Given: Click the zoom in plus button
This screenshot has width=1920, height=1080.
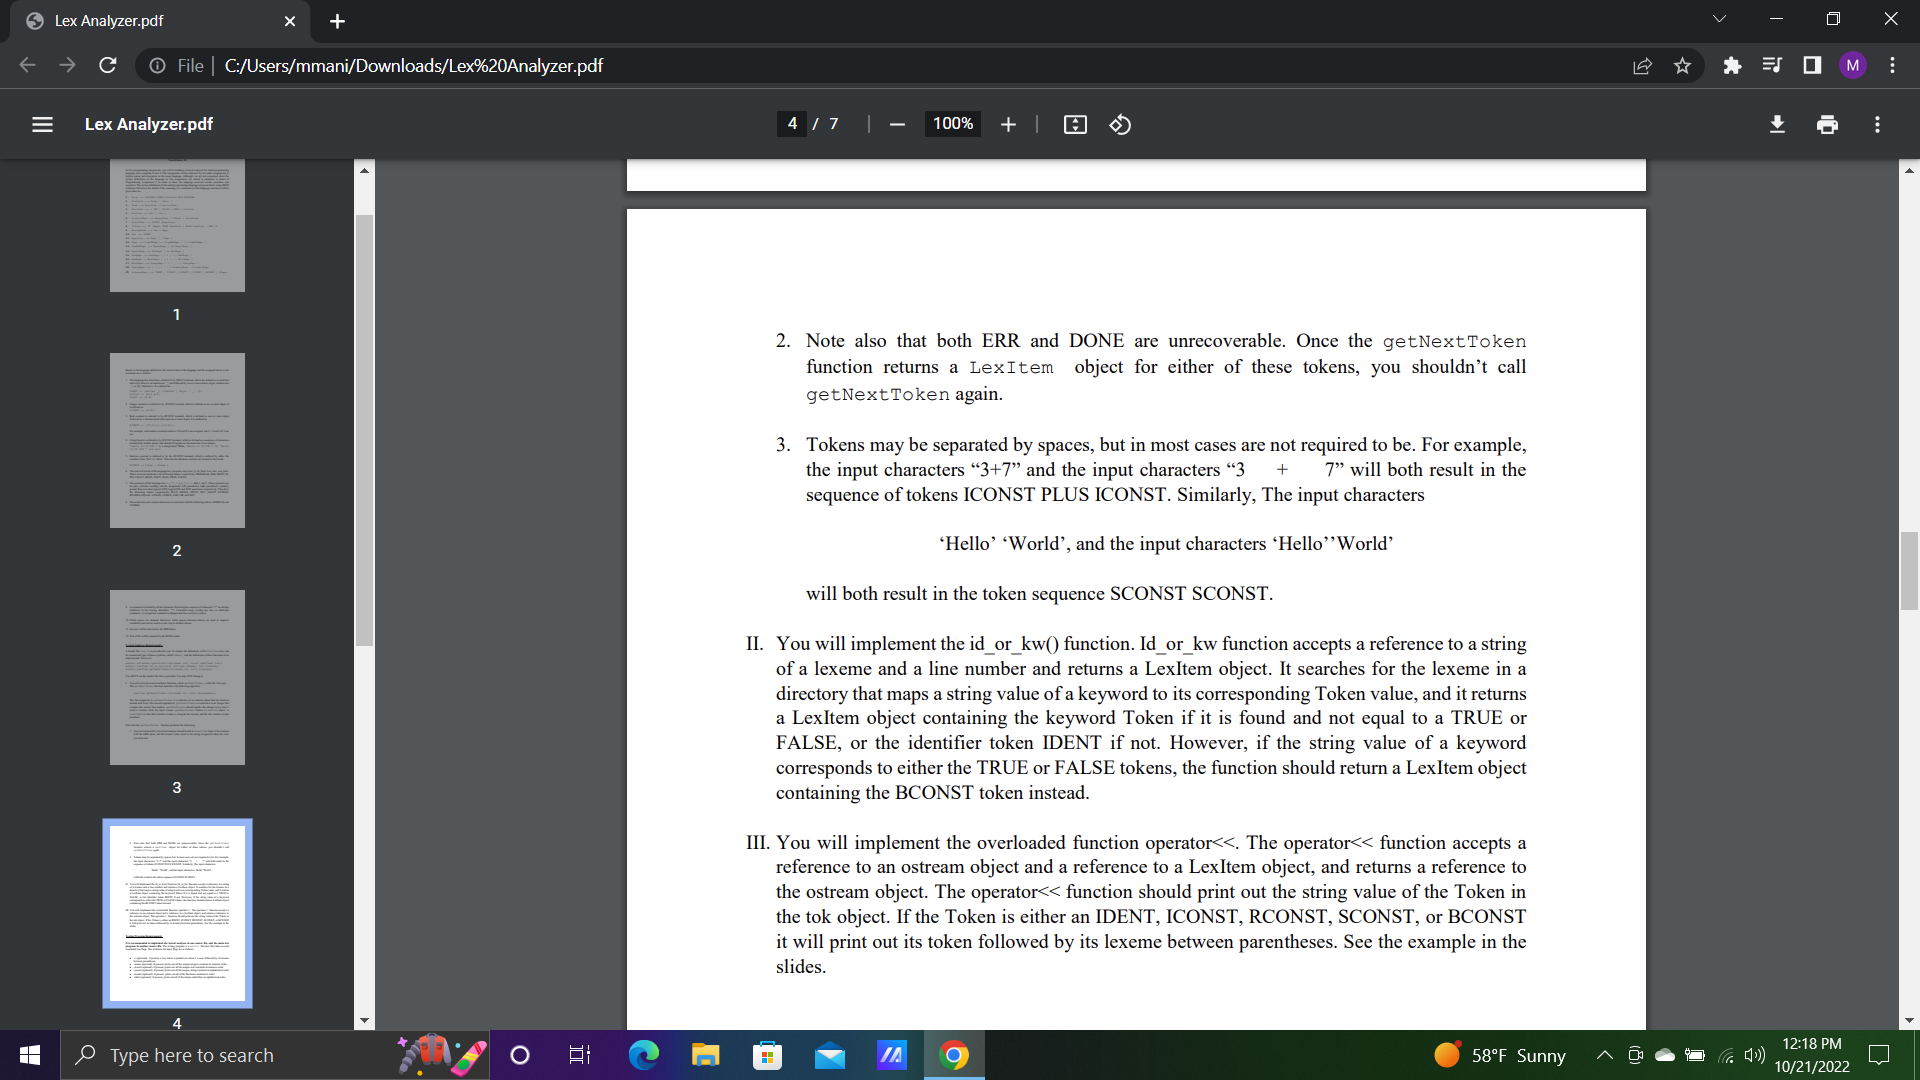Looking at the screenshot, I should 1008,124.
